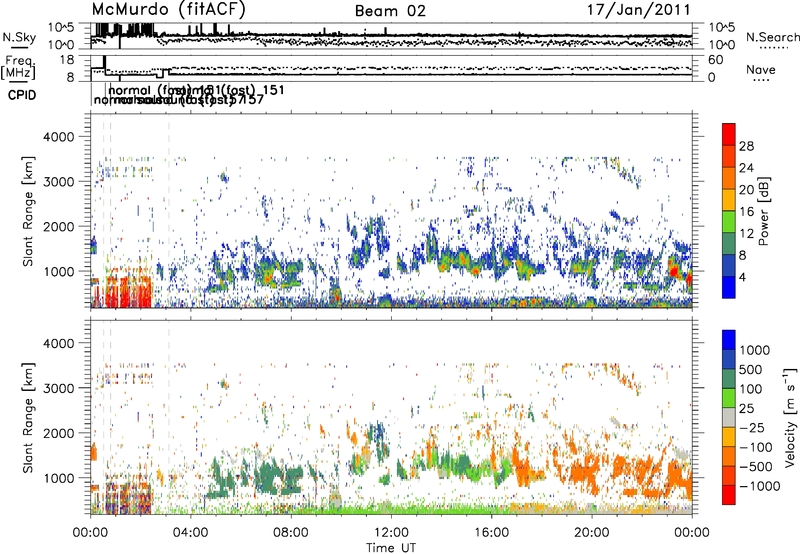800x554 pixels.
Task: Click the CPID row label
Action: coord(22,95)
